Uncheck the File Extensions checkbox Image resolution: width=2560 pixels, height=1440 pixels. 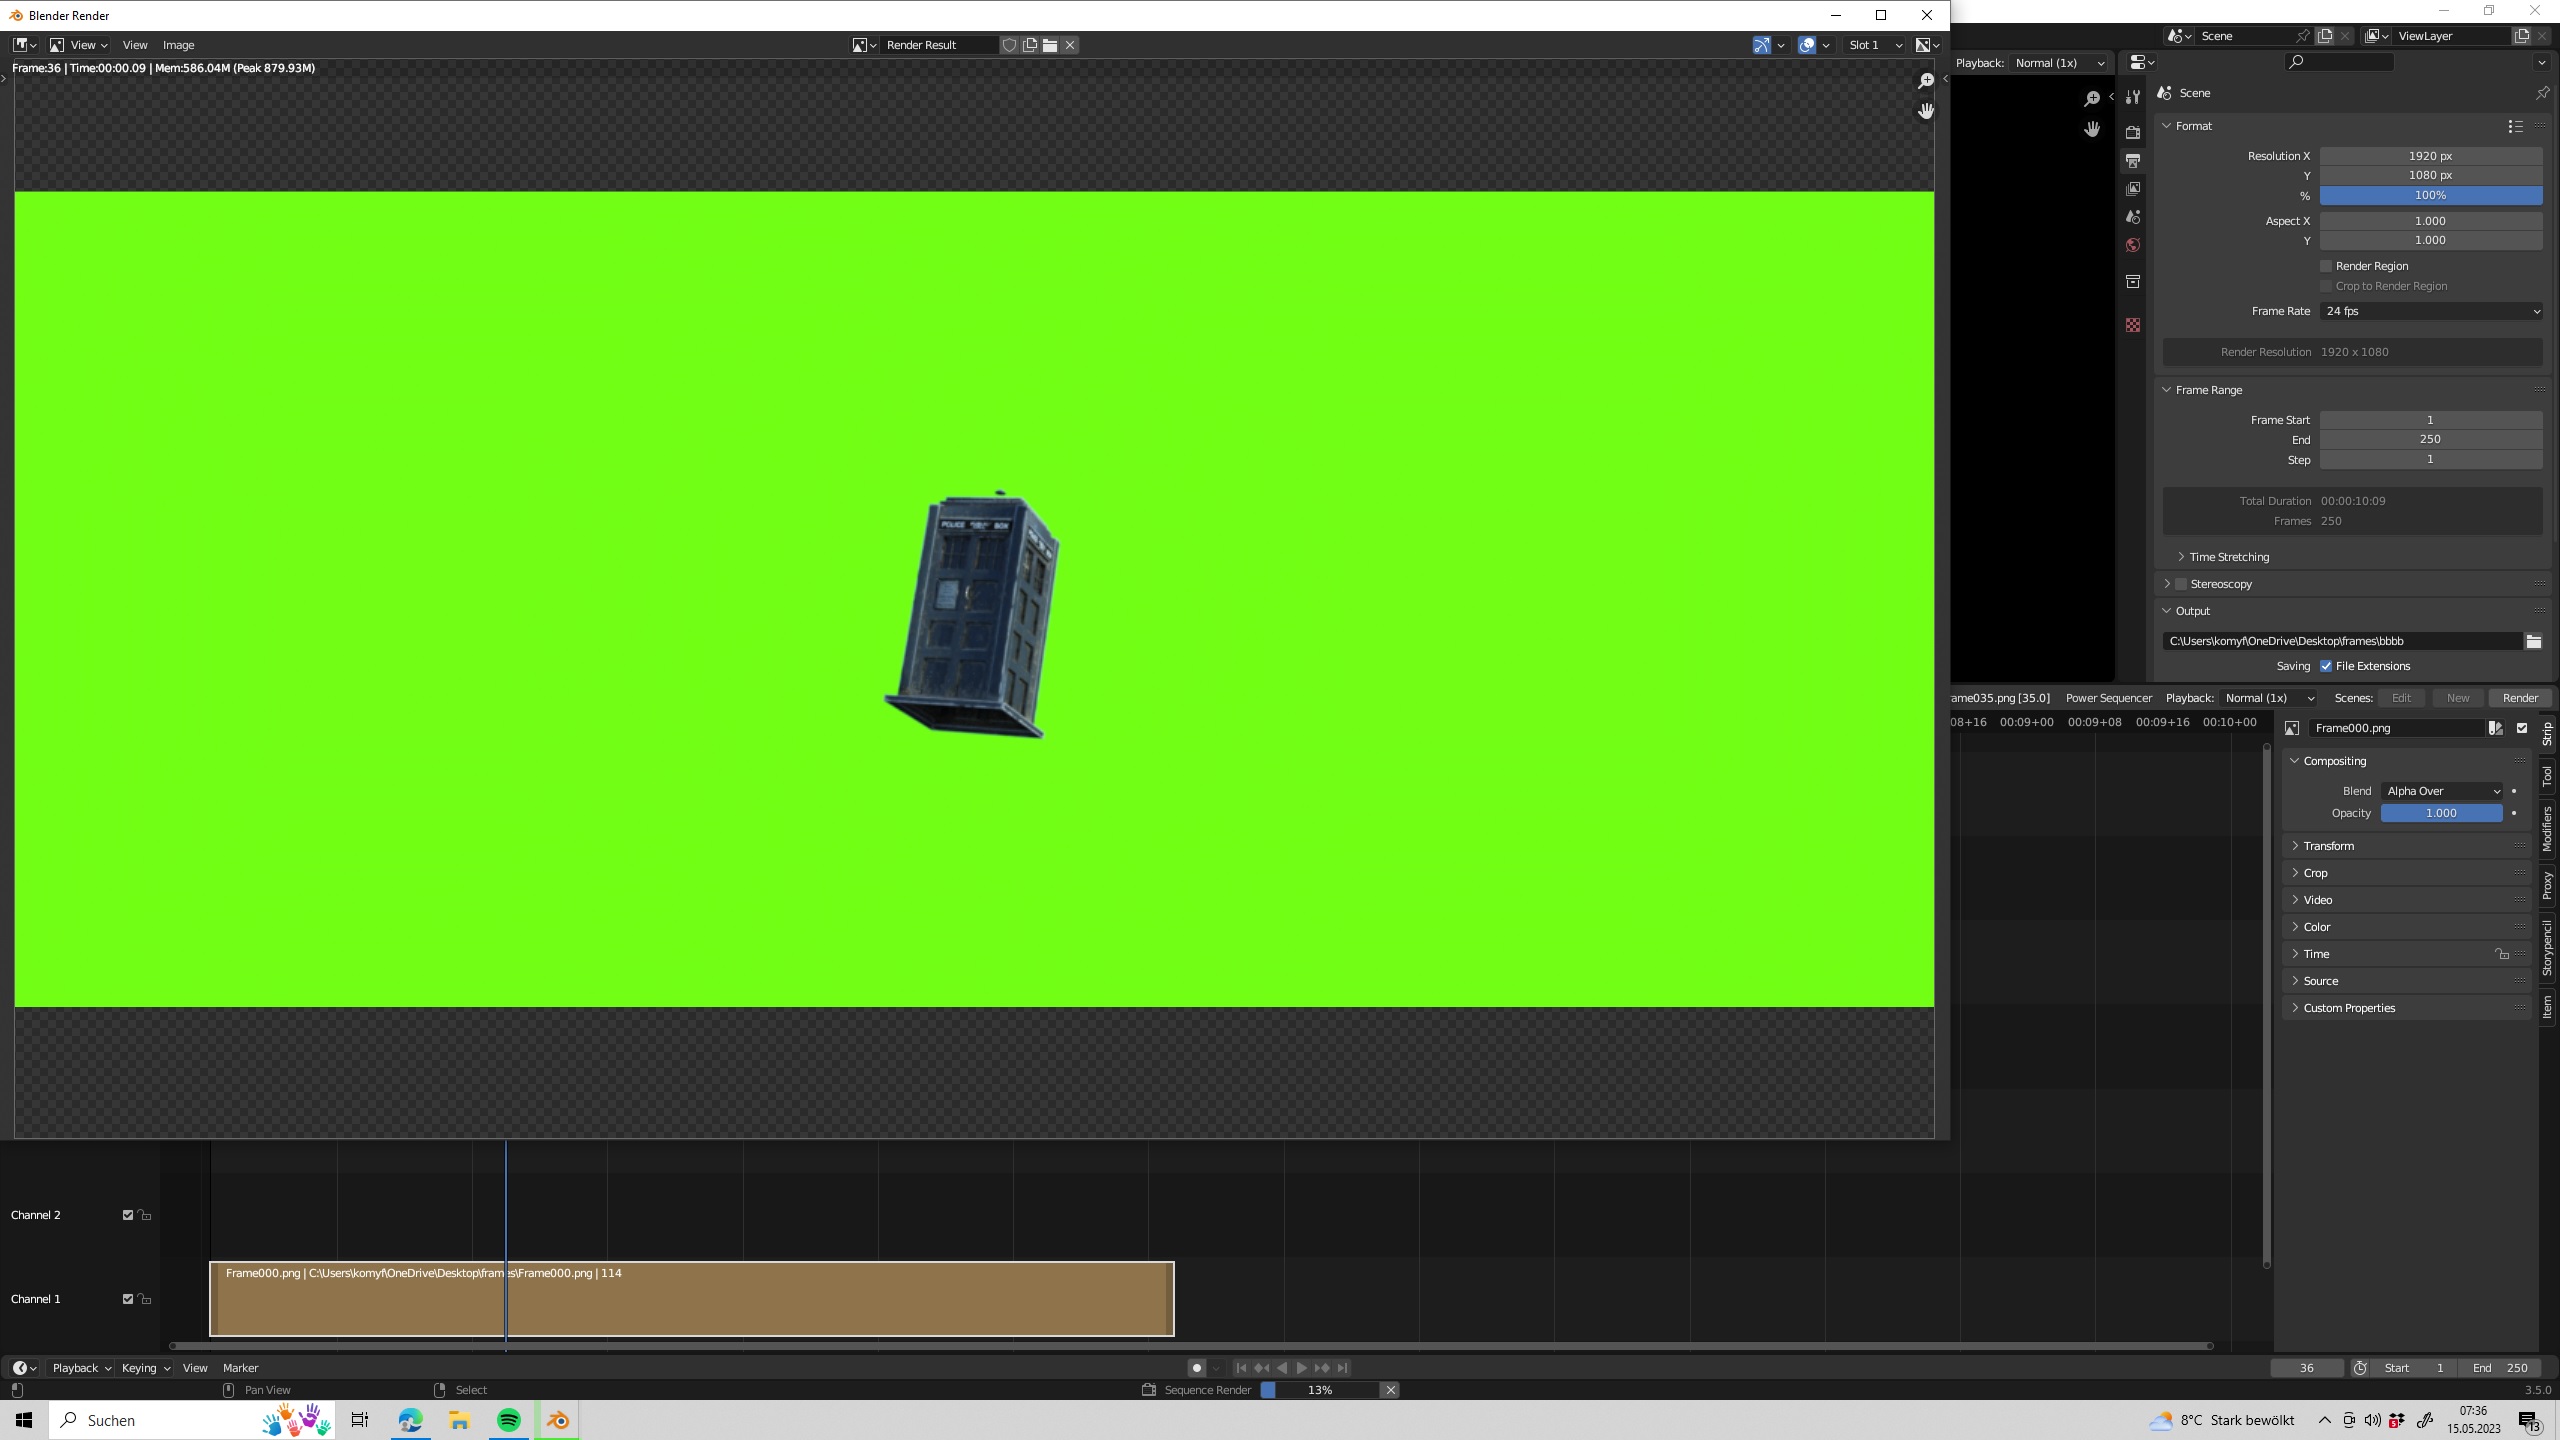pos(2326,666)
